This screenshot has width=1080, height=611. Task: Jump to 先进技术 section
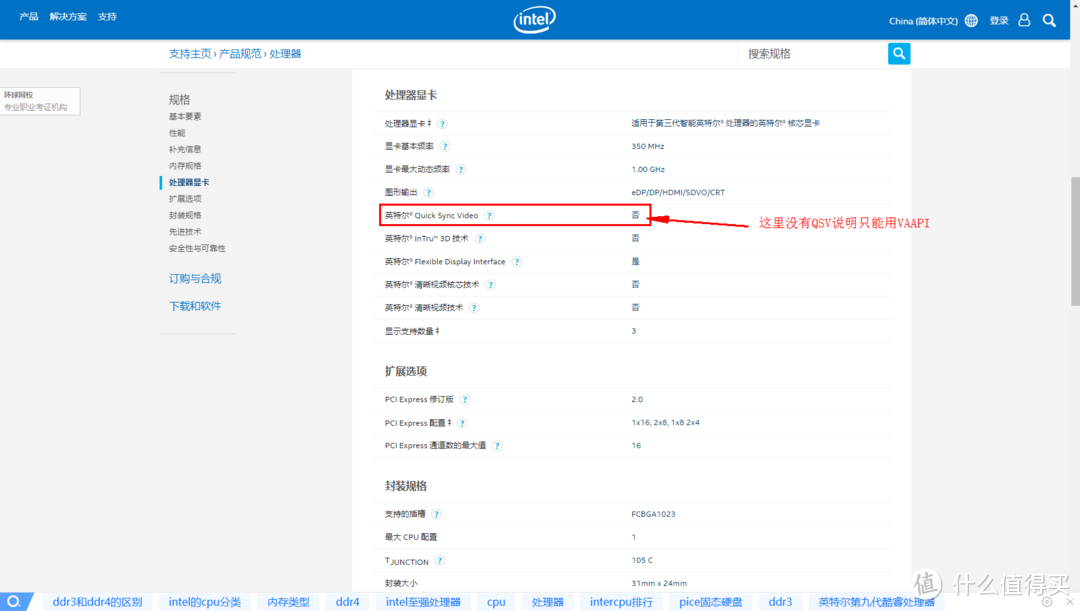tap(185, 232)
